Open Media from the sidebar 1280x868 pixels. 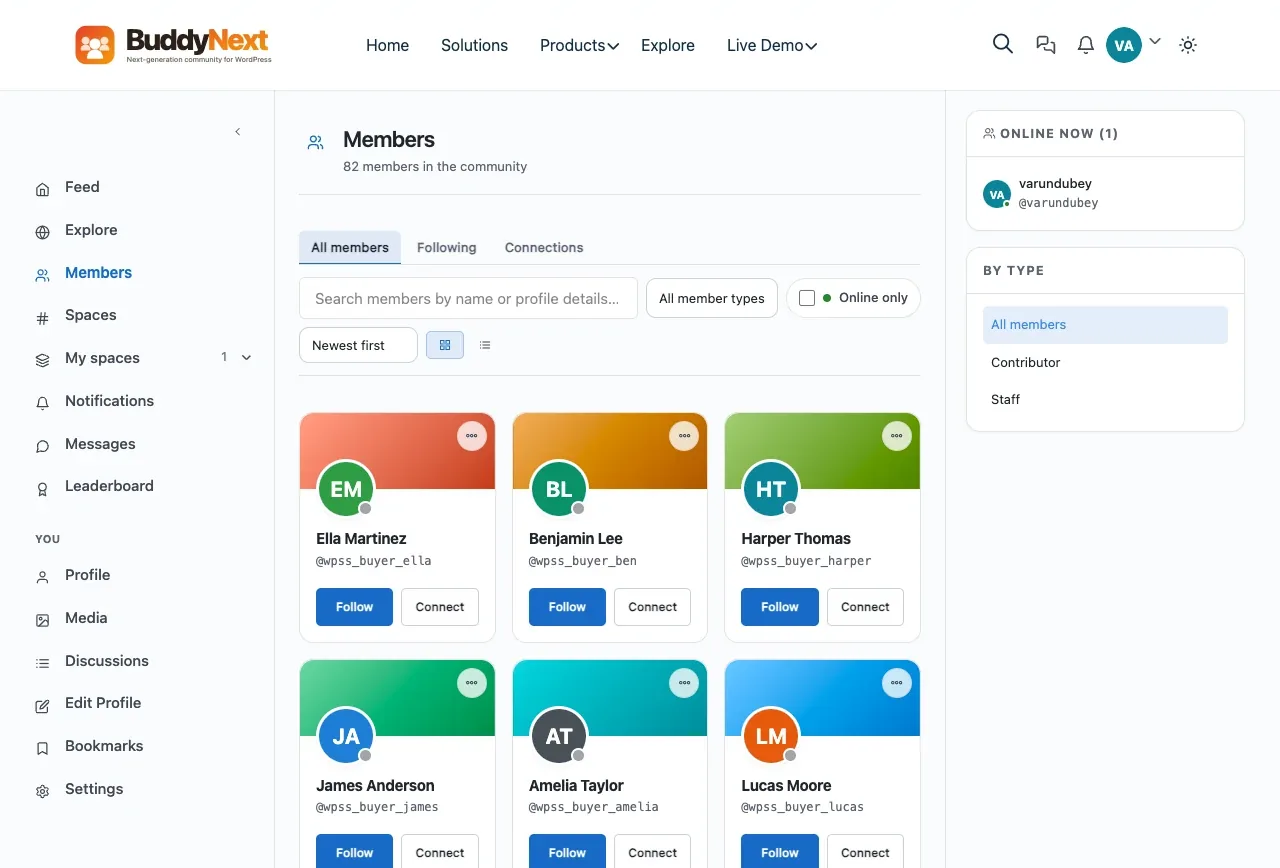pos(86,618)
